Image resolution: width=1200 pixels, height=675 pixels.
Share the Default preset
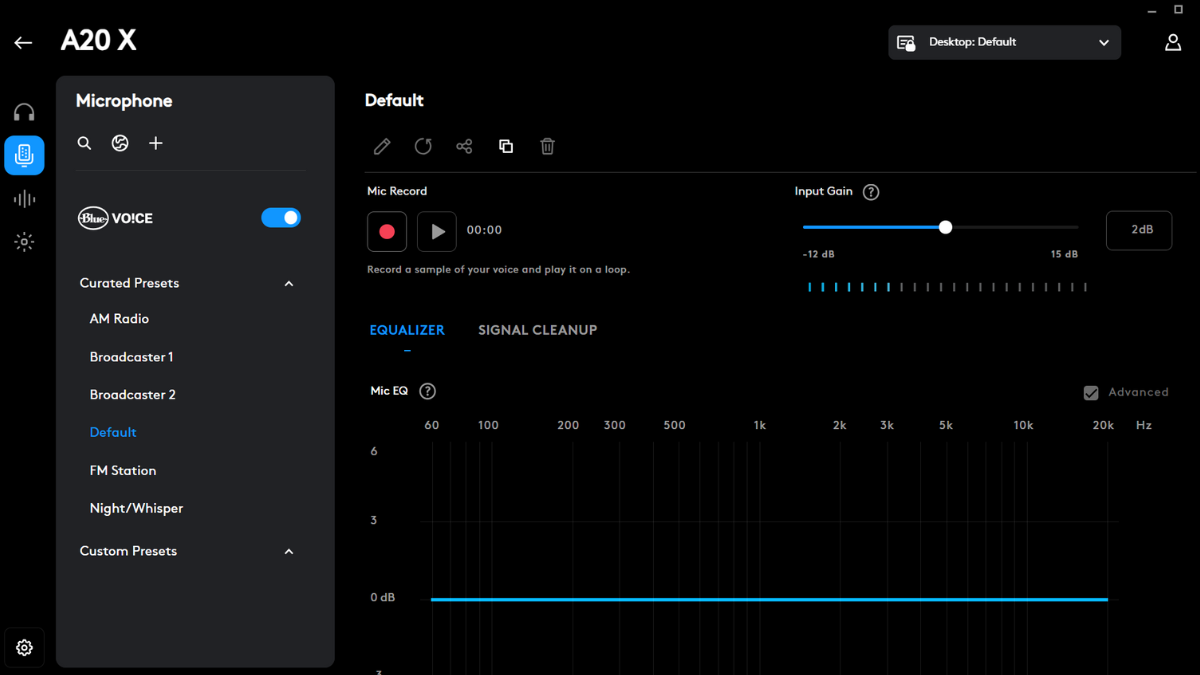pyautogui.click(x=464, y=147)
